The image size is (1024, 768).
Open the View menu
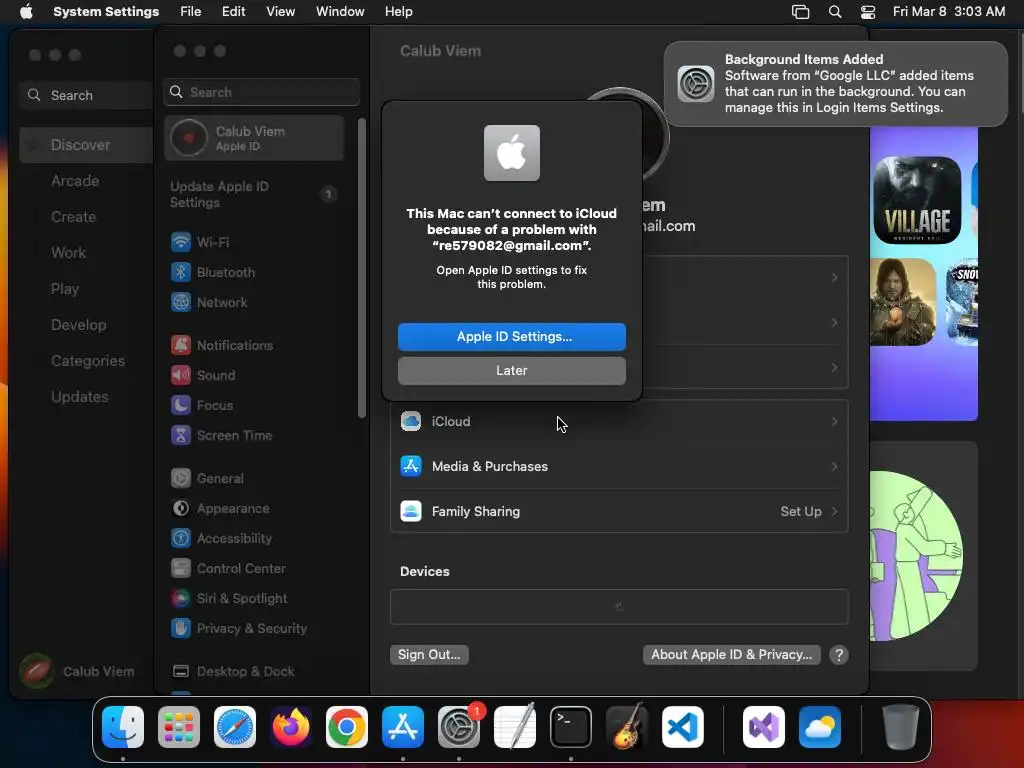point(280,12)
